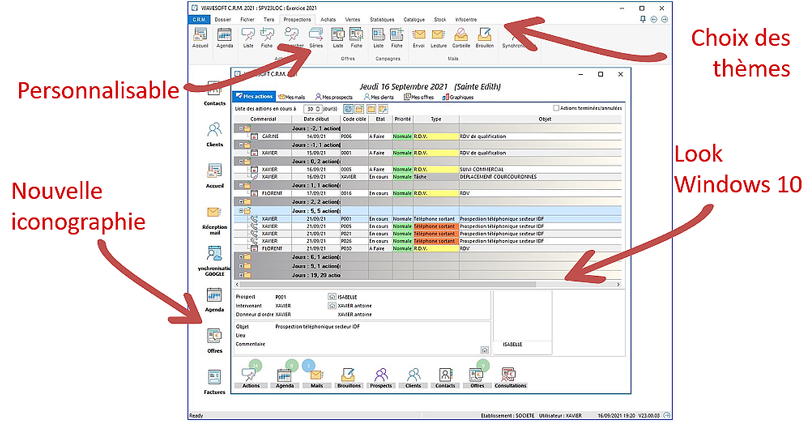Open Factures in the left sidebar
Viewport: 810px width, 422px height.
point(214,380)
